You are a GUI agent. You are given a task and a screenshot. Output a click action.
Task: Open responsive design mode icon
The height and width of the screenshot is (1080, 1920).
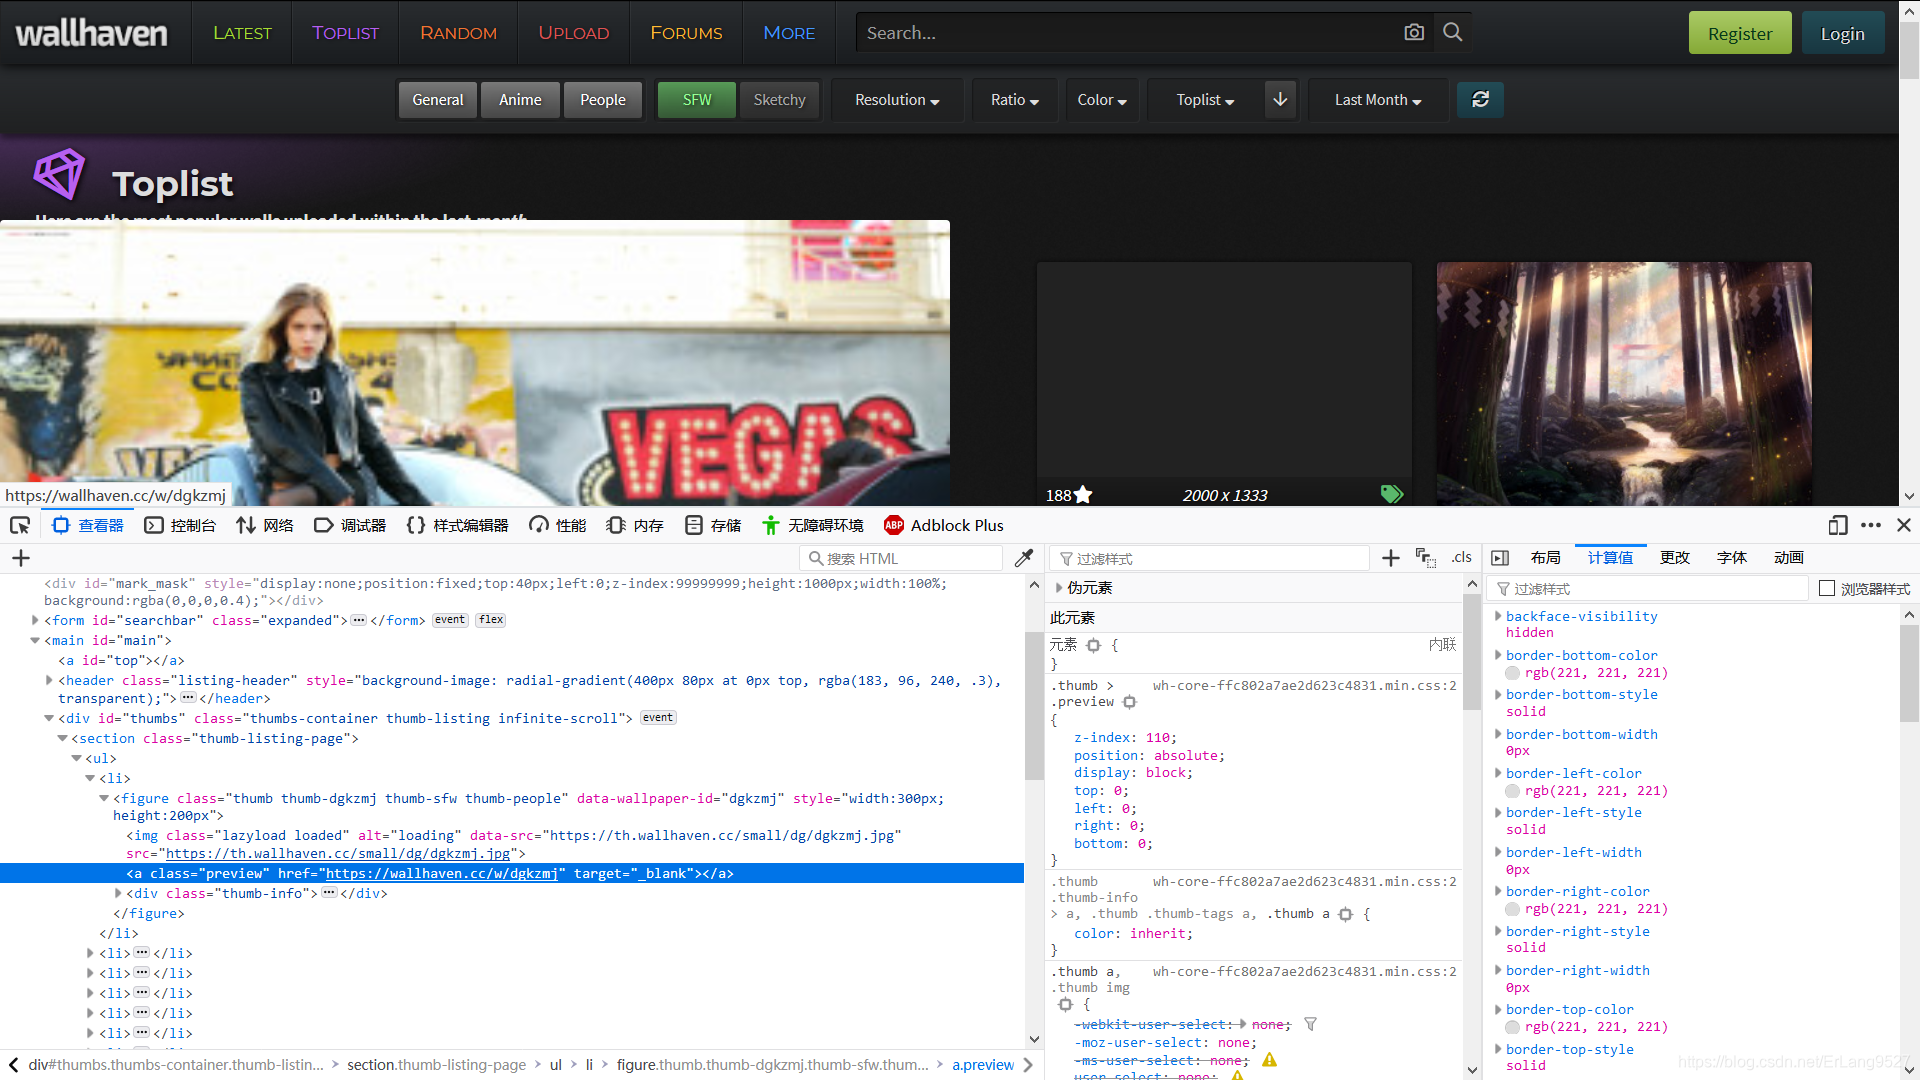coord(1838,525)
